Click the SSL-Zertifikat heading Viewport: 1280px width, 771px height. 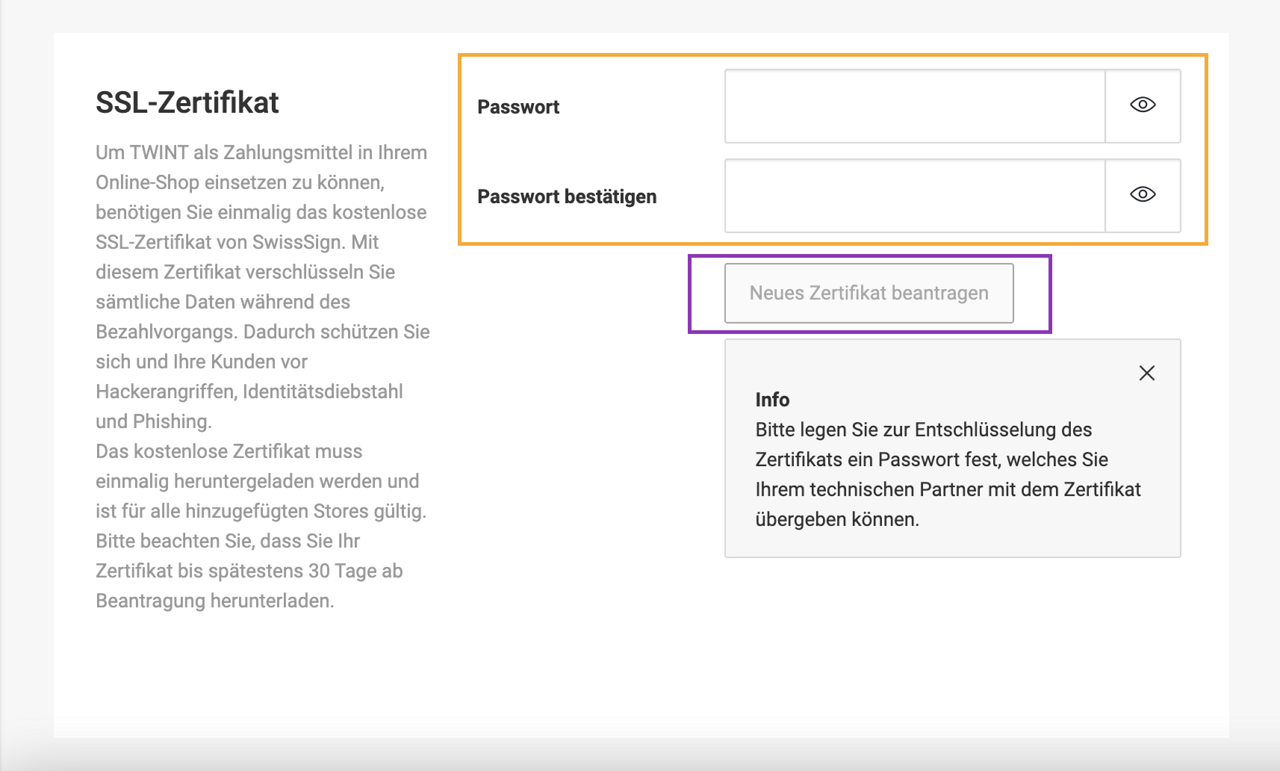pyautogui.click(x=187, y=102)
